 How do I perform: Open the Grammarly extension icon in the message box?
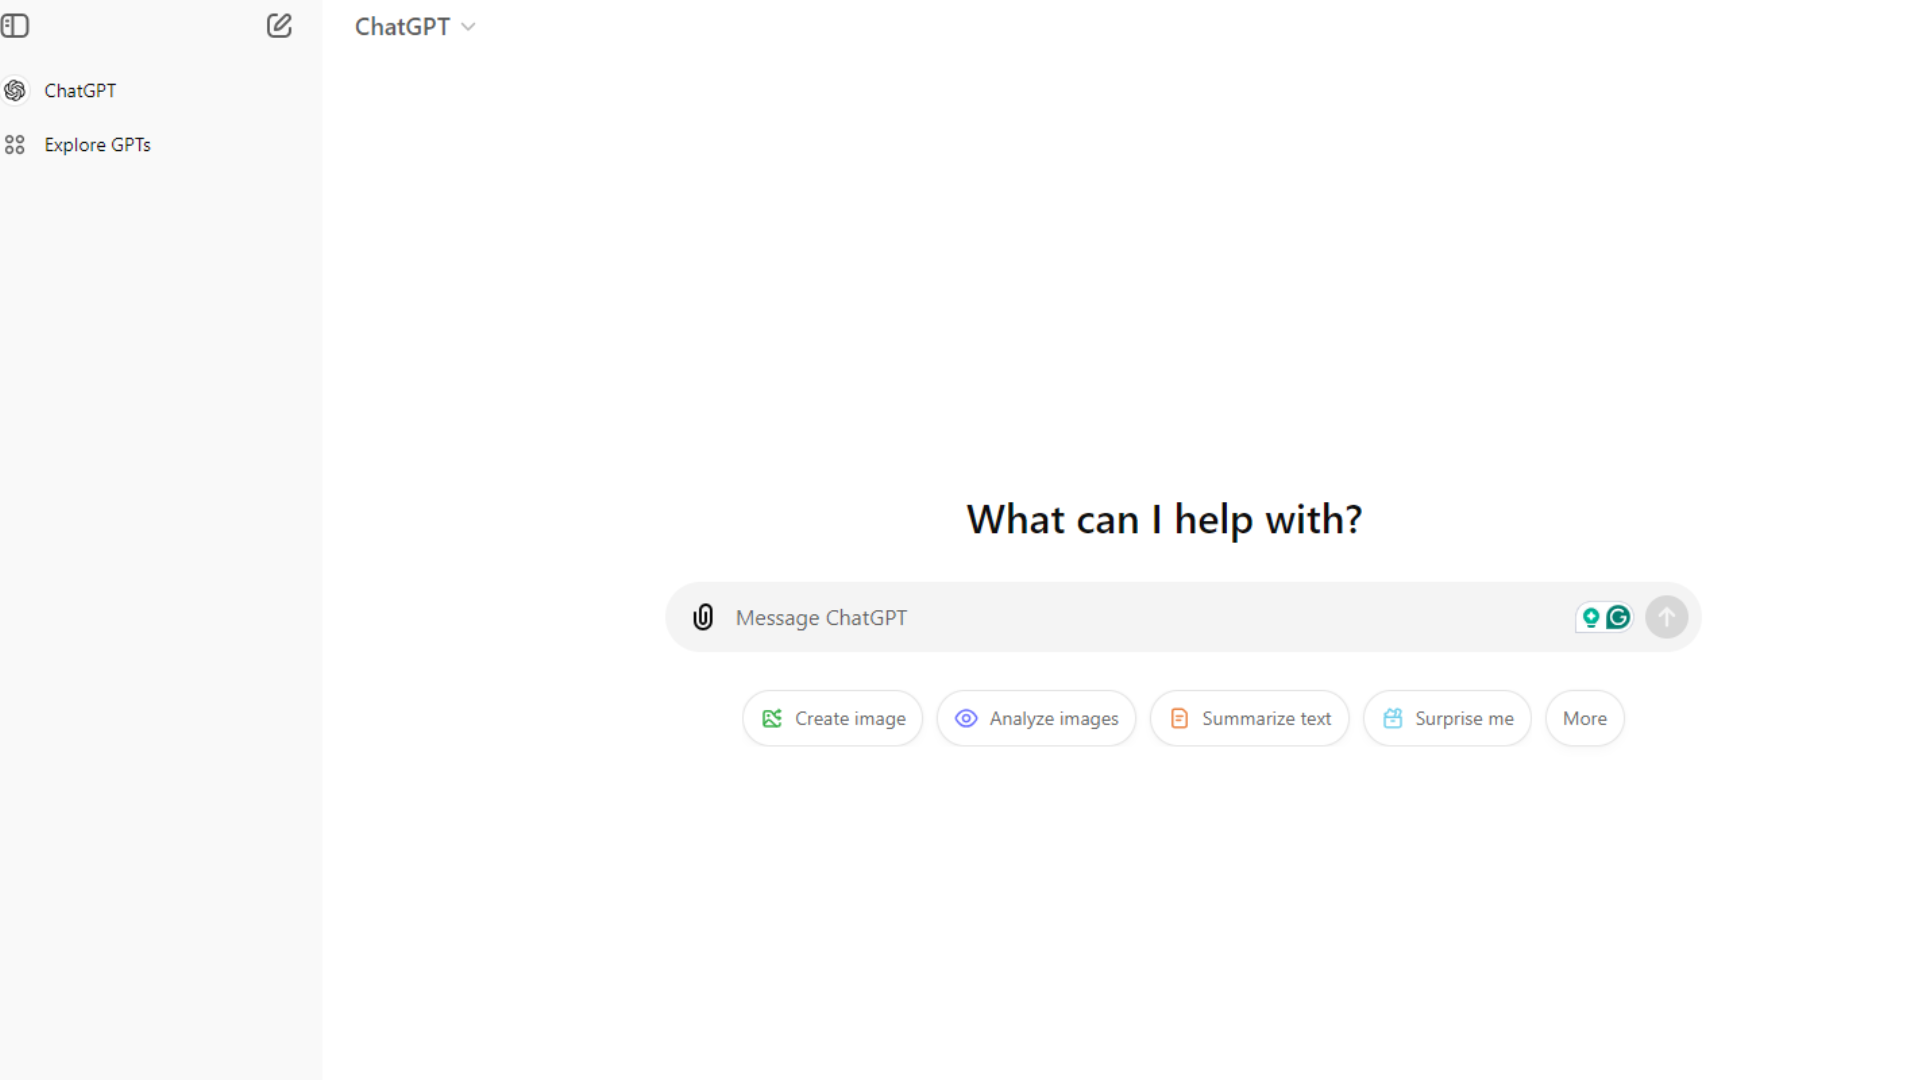click(1618, 618)
